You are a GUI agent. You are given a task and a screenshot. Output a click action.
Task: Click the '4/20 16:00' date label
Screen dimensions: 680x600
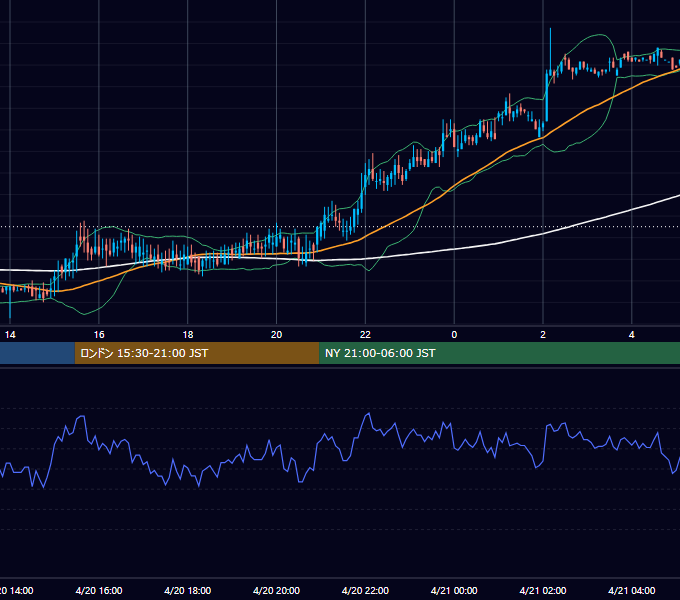(99, 590)
